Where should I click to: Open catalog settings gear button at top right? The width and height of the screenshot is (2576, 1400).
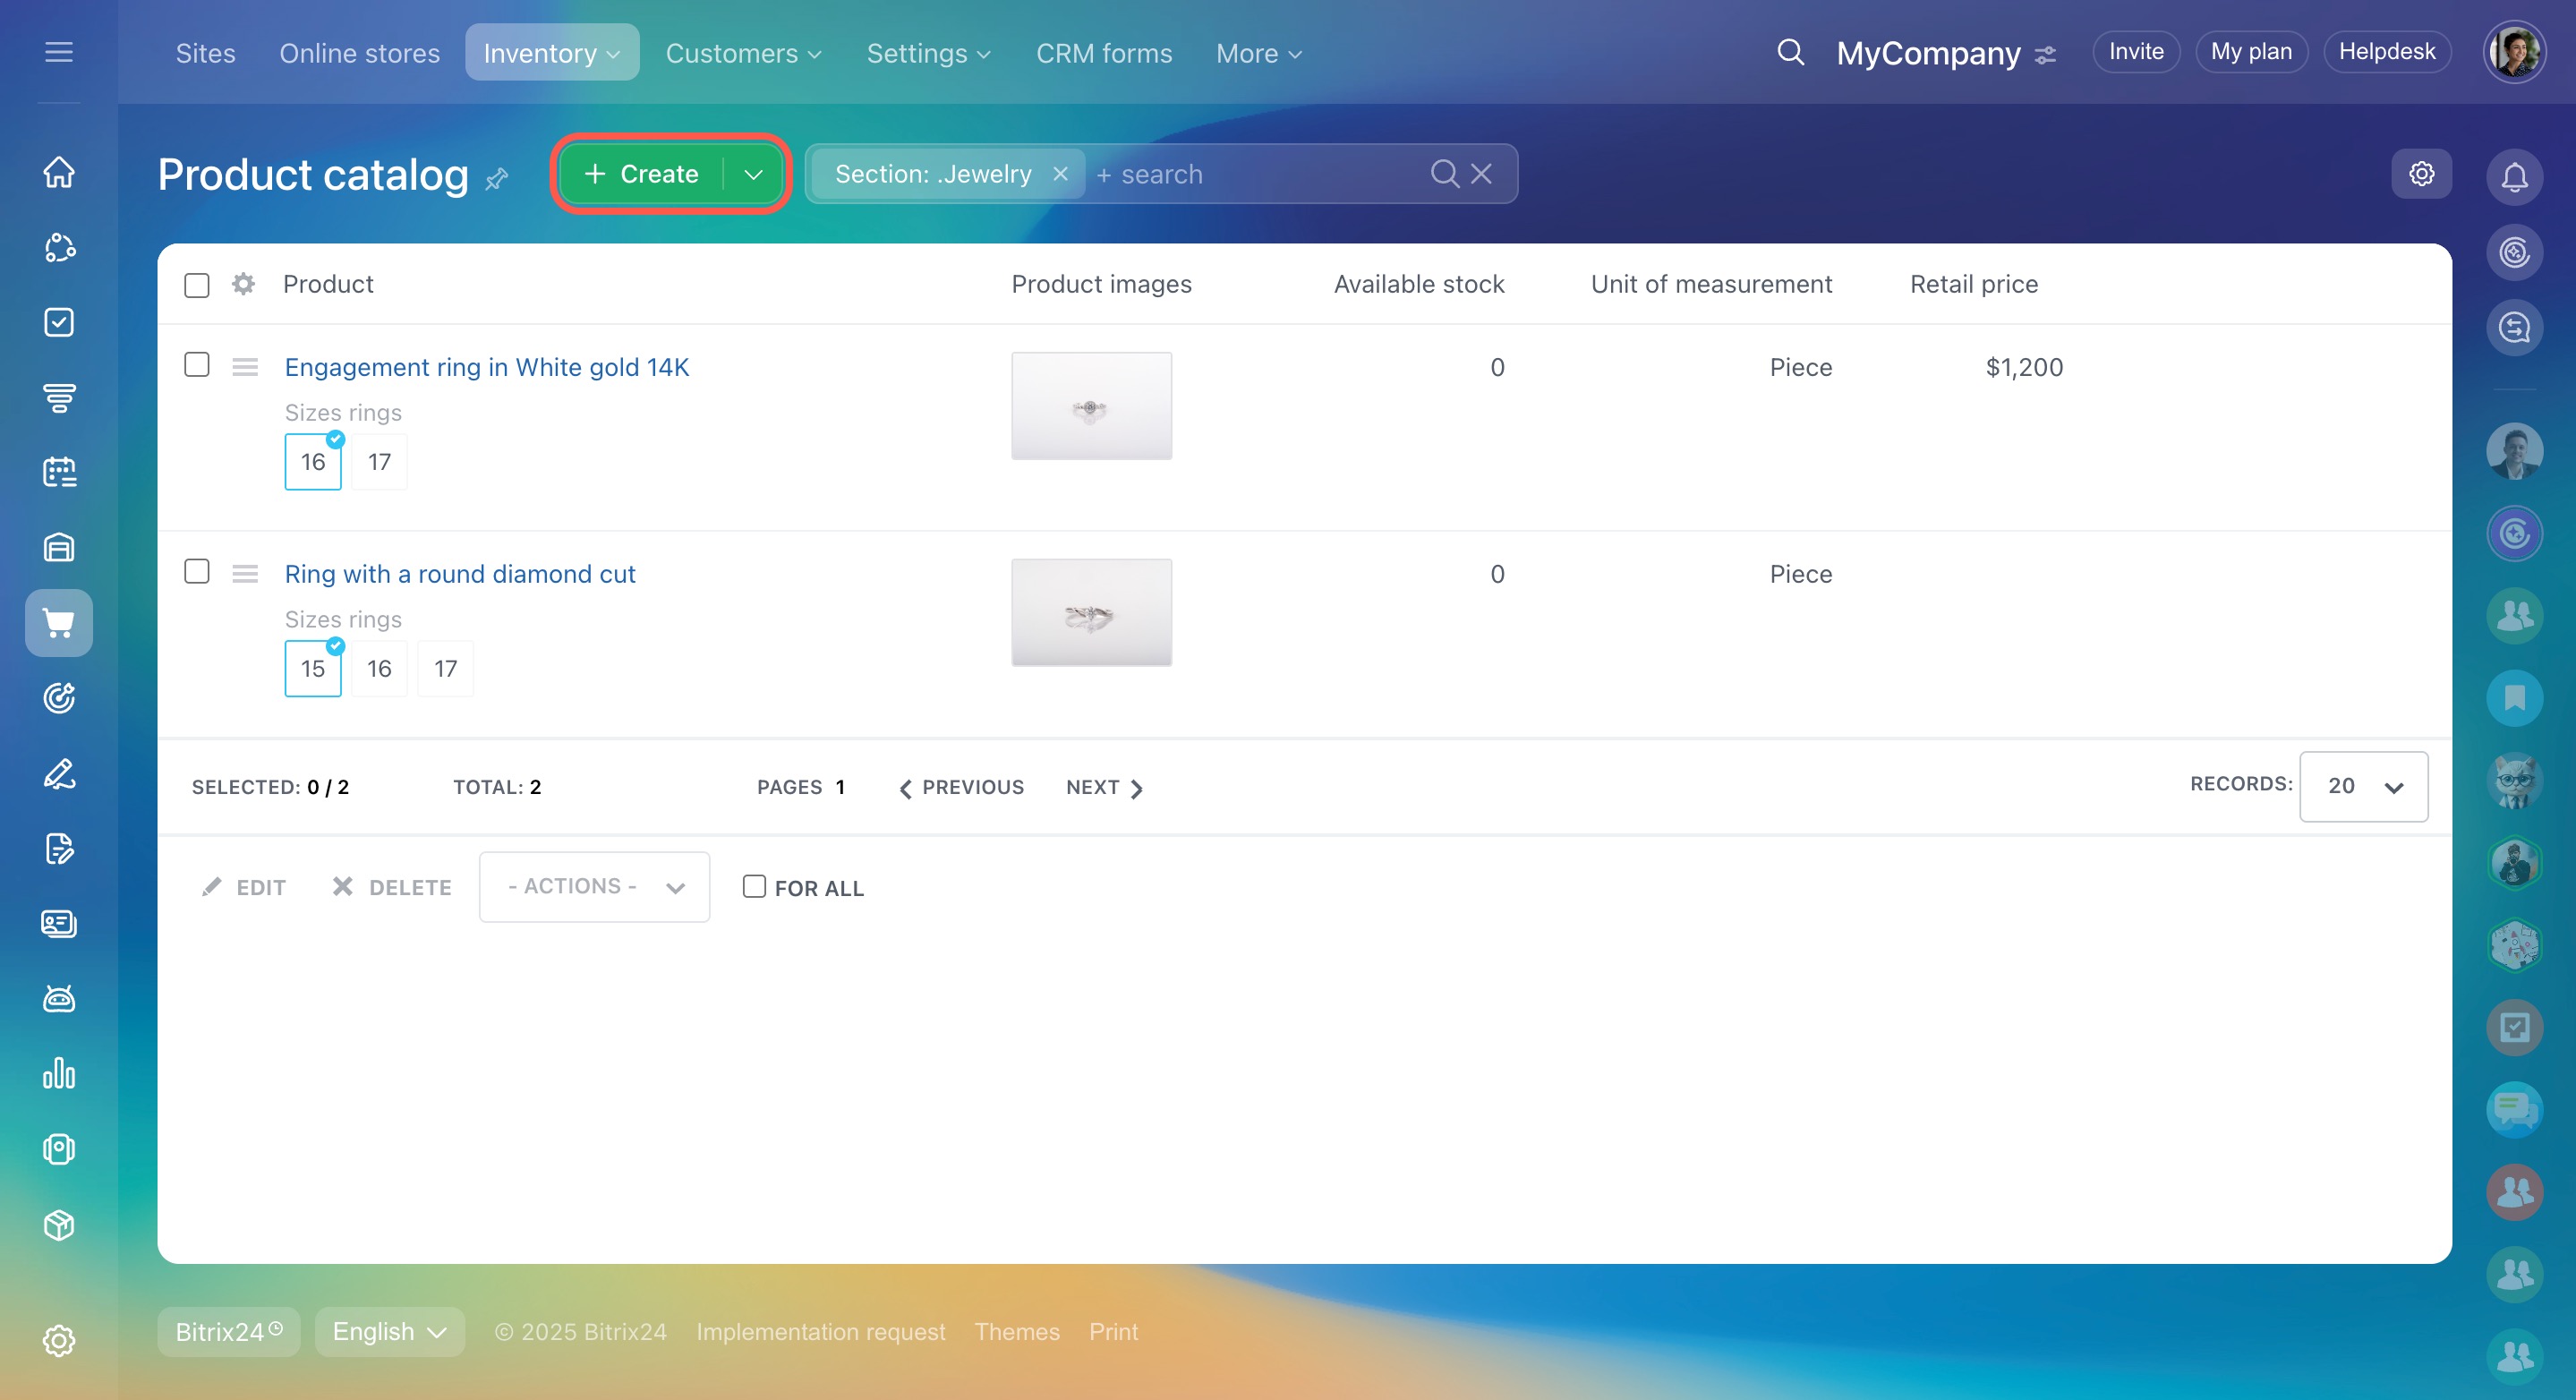point(2421,174)
